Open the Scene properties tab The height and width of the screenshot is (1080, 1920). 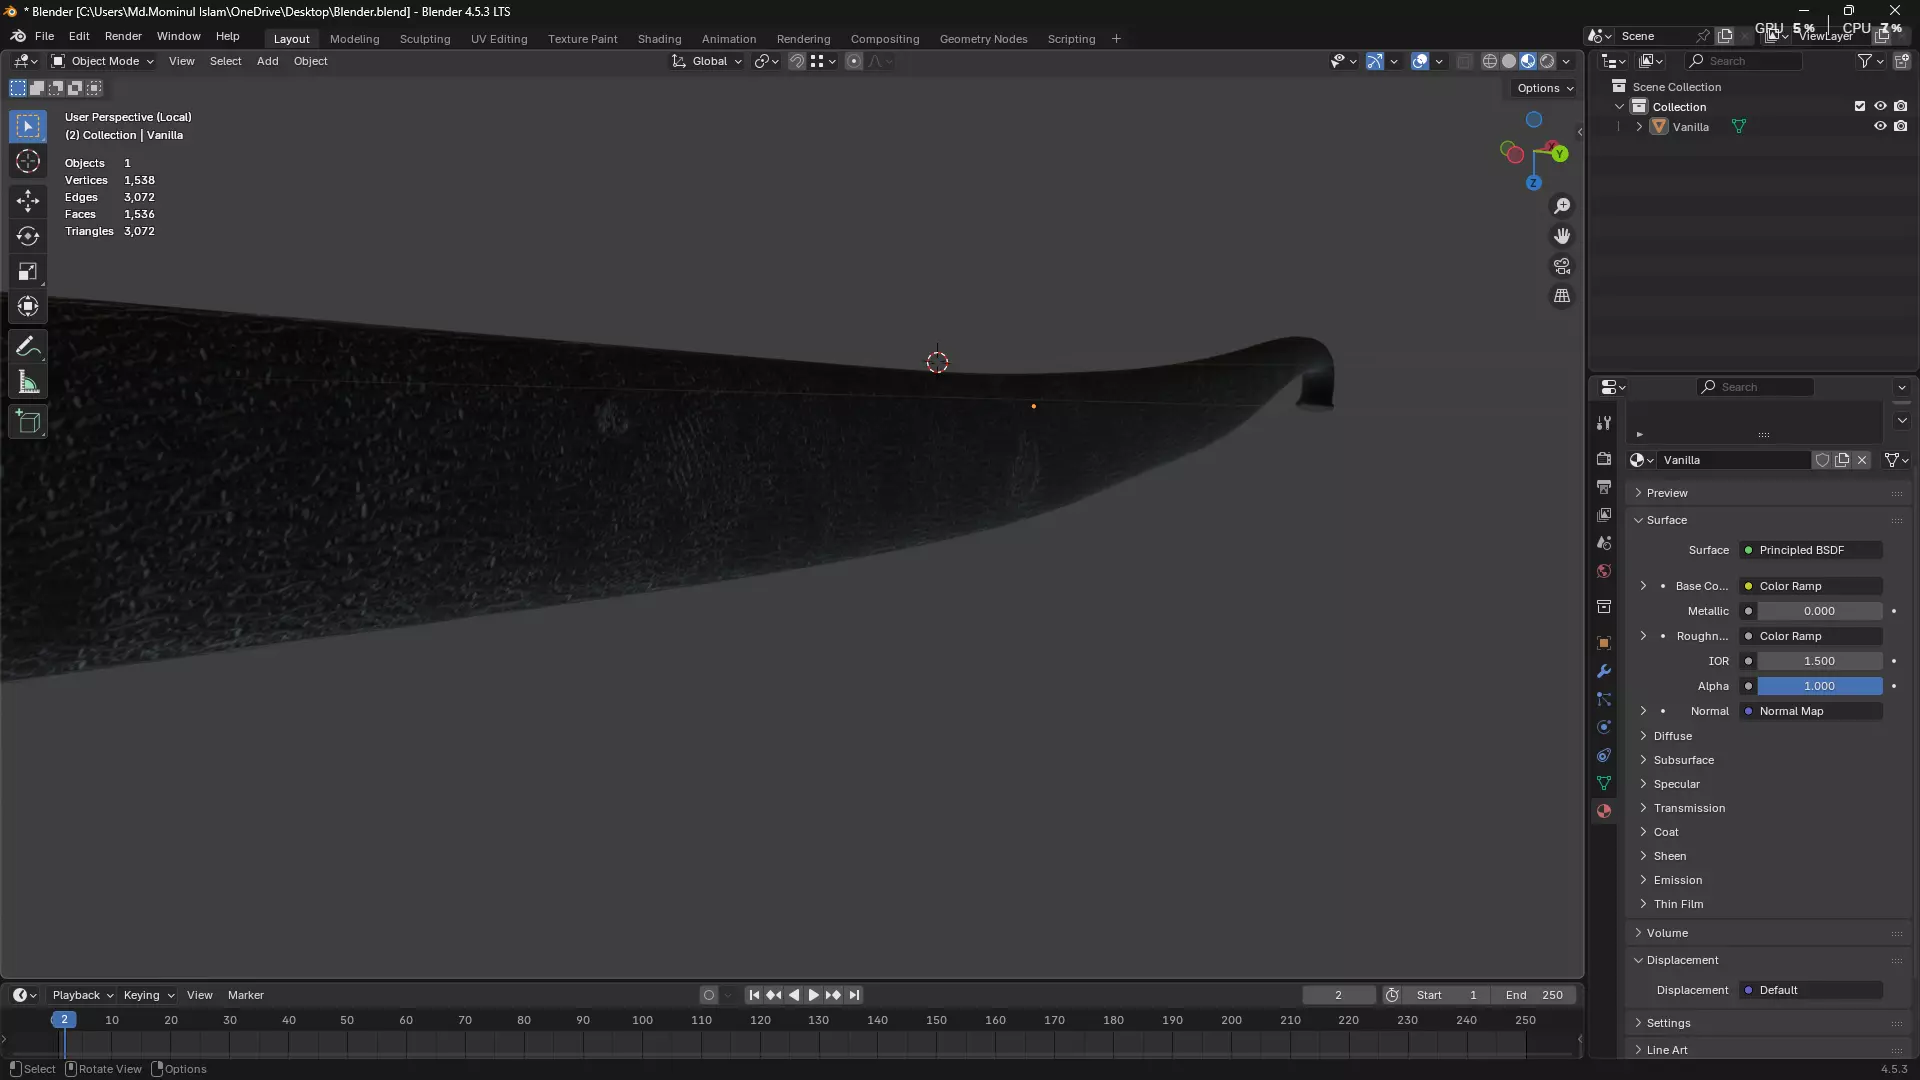coord(1604,543)
